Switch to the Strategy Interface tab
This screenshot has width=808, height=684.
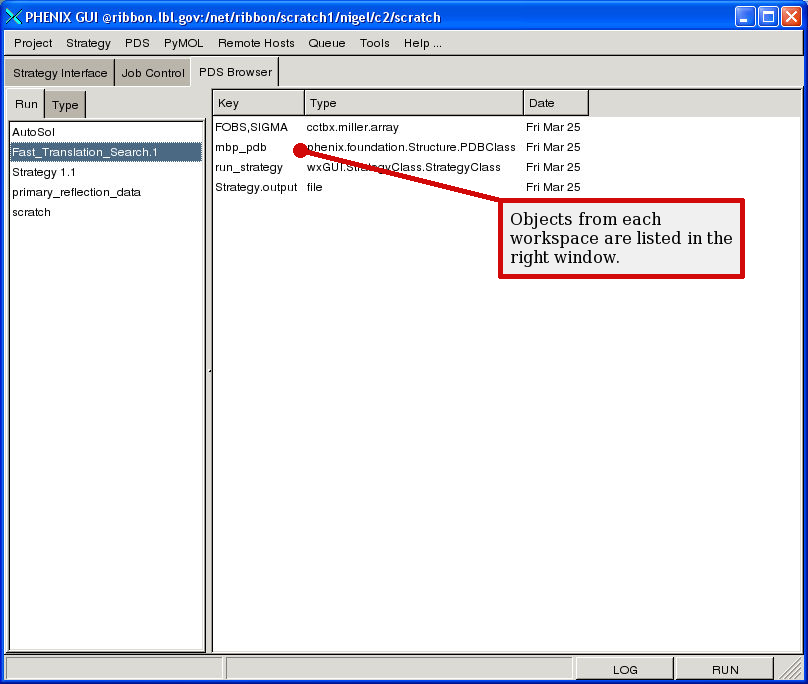coord(60,73)
